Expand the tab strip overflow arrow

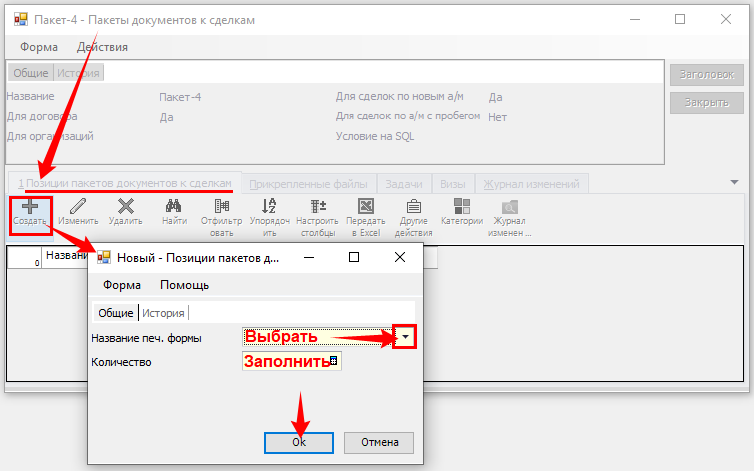pyautogui.click(x=735, y=182)
